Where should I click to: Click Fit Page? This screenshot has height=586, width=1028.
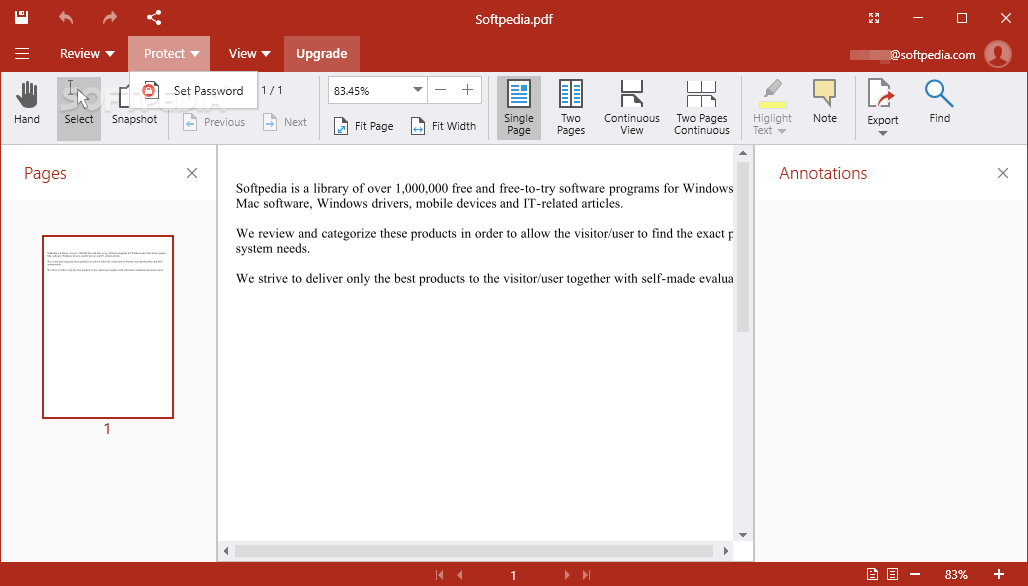click(364, 126)
